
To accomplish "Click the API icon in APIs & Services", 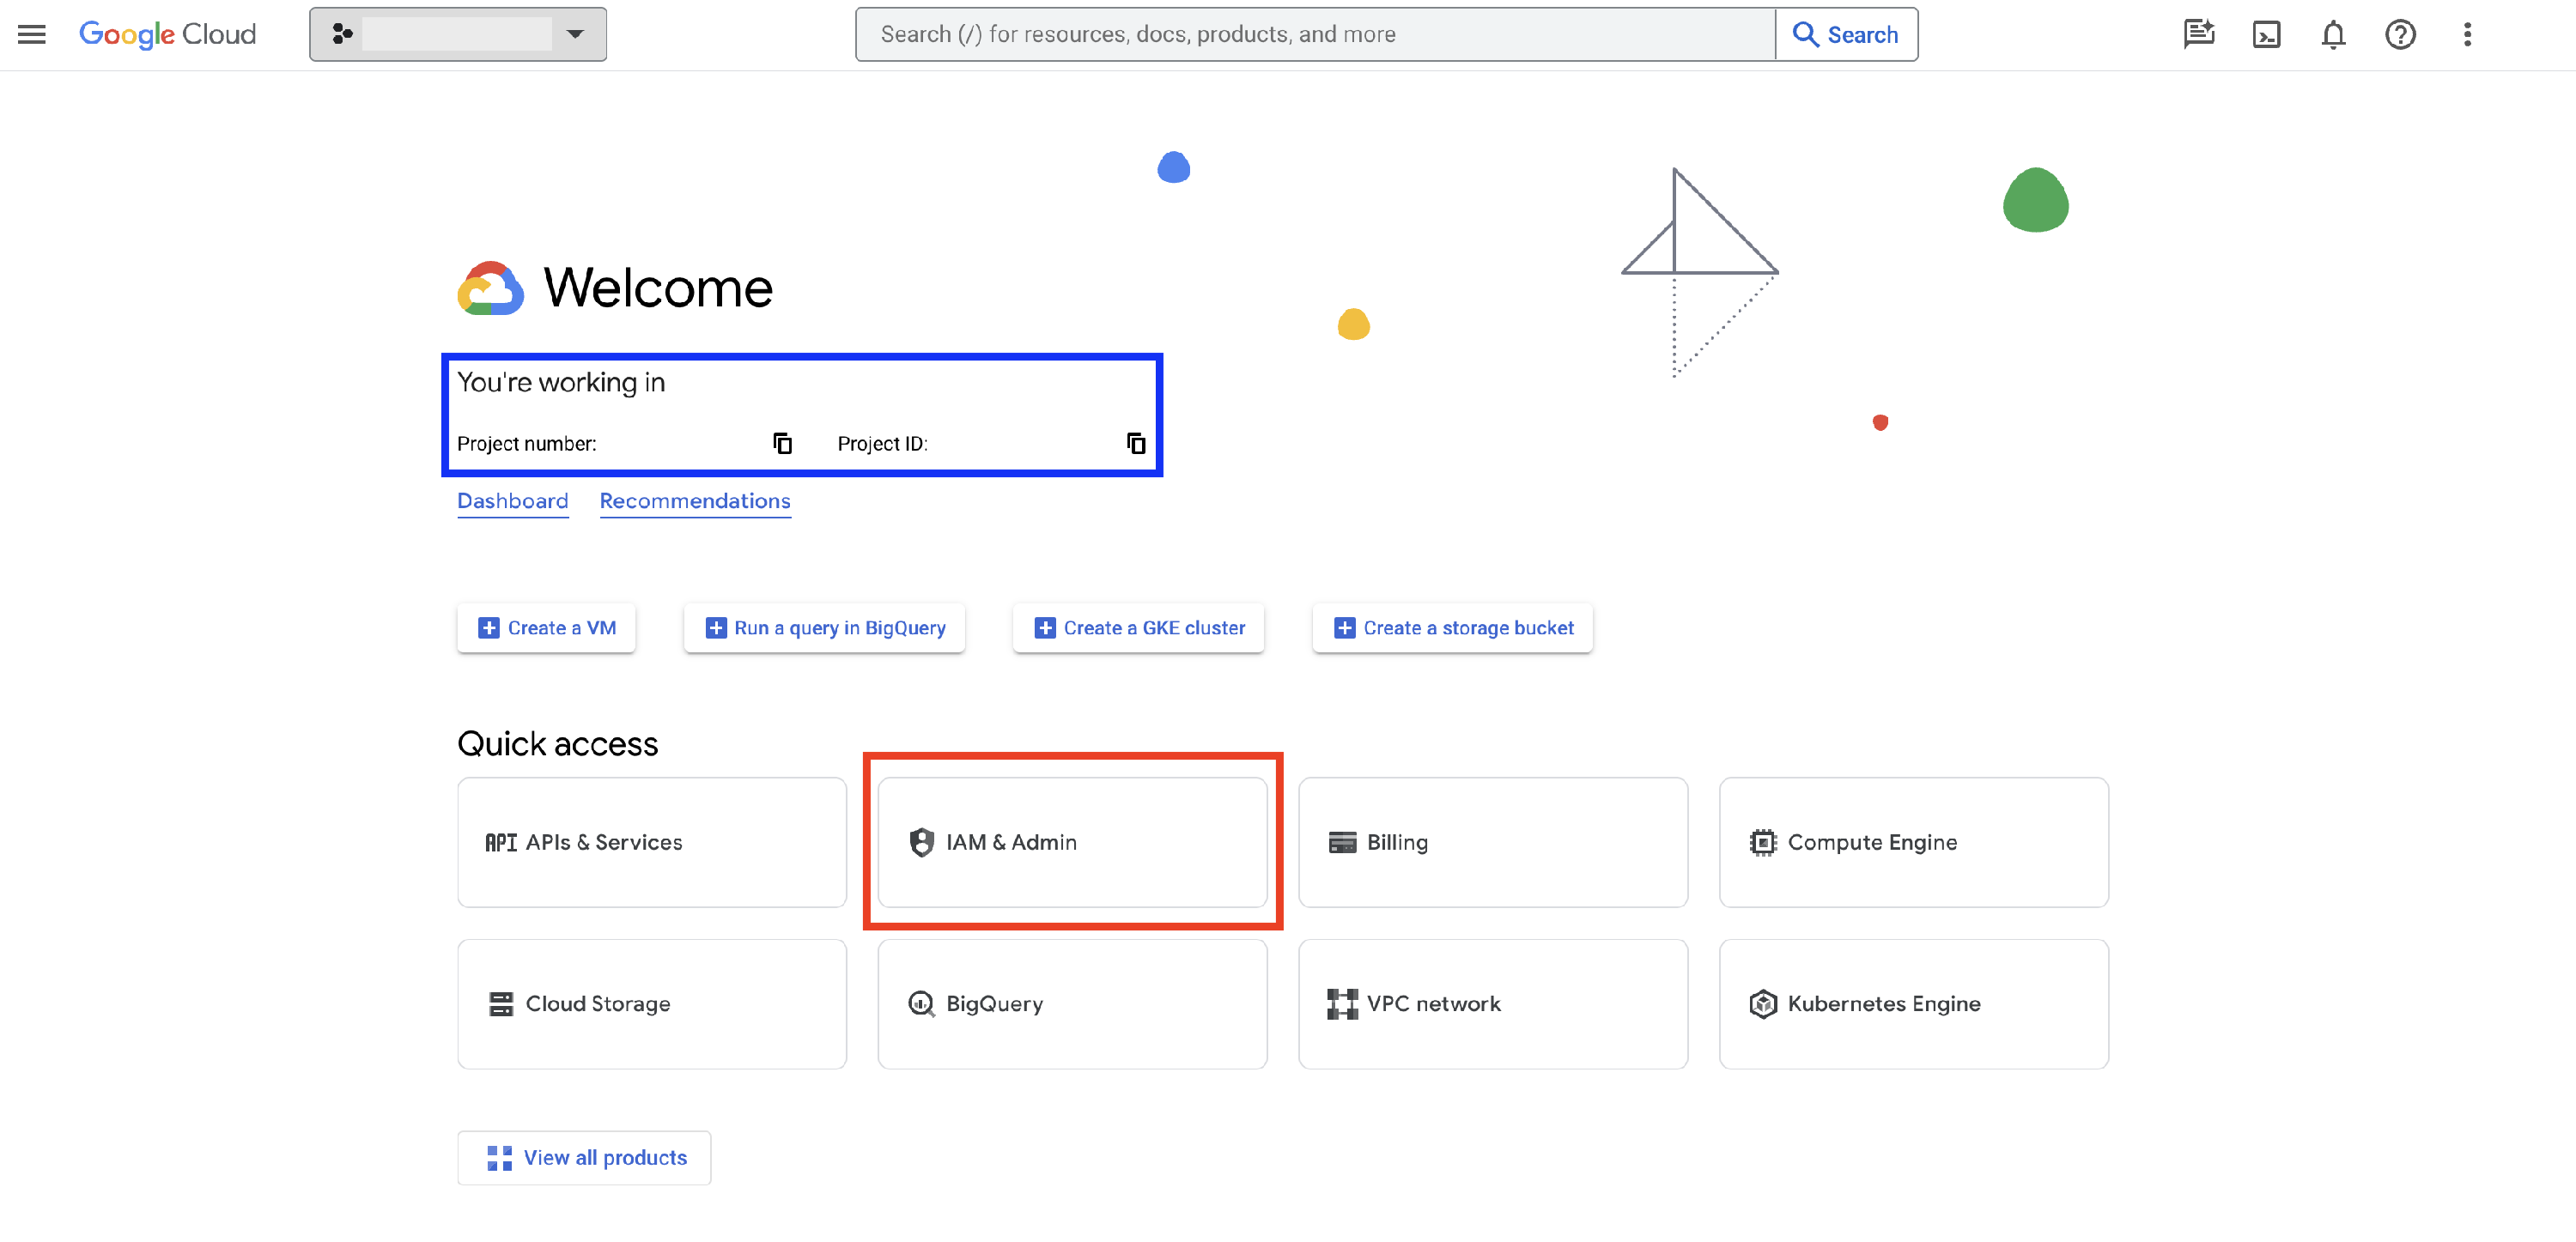I will [501, 842].
